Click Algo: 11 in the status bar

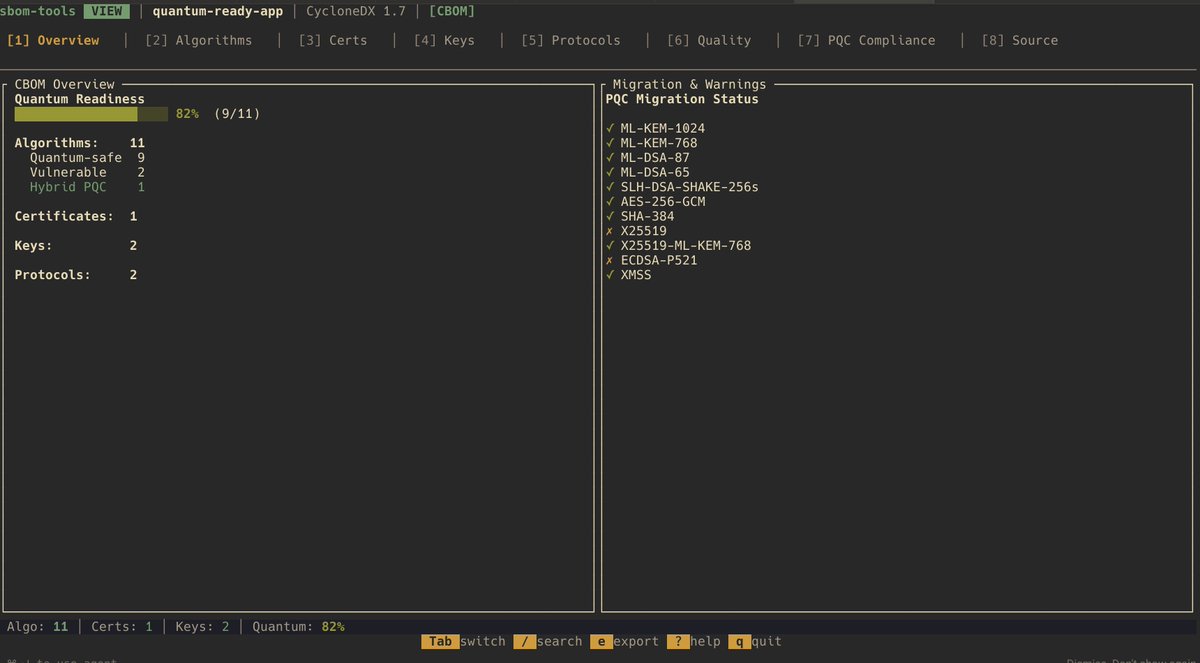[37, 626]
